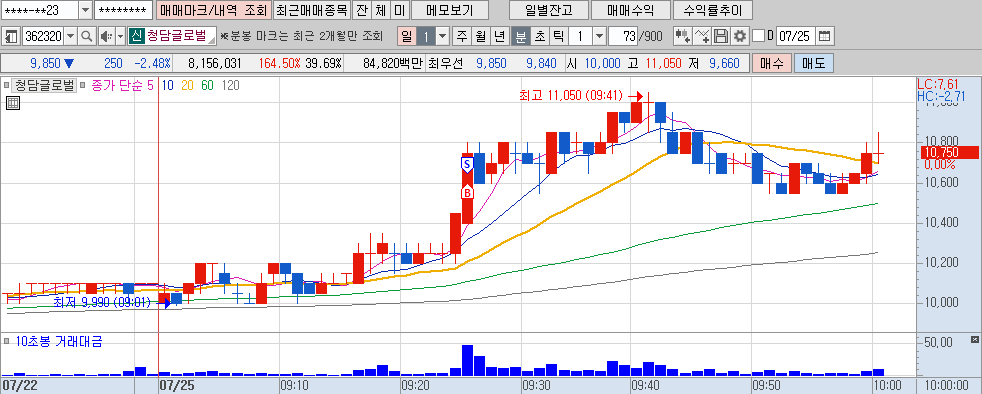Click the square handle beside the 청담글로벌 legend
The width and height of the screenshot is (982, 394).
click(6, 86)
